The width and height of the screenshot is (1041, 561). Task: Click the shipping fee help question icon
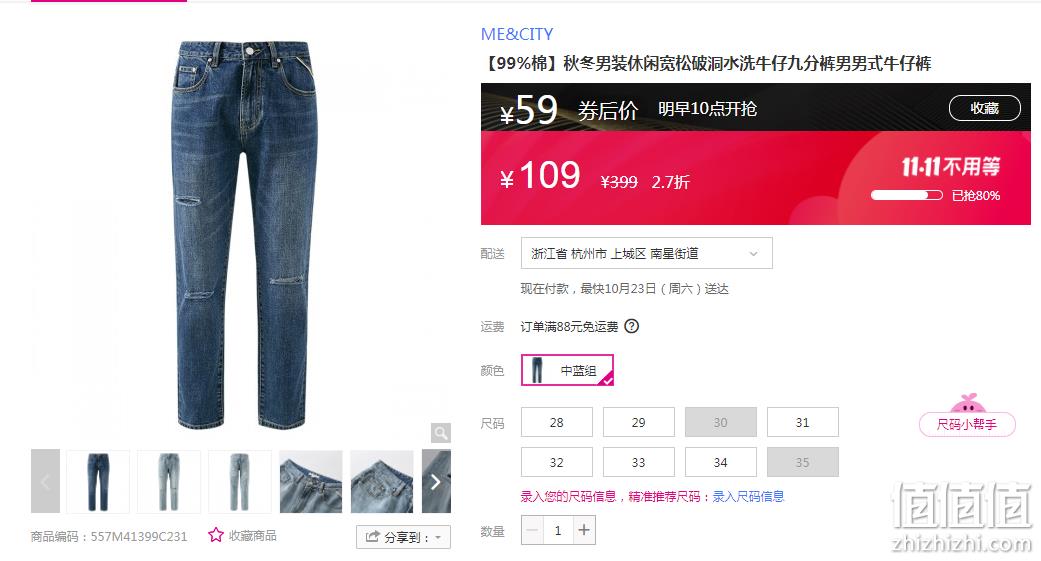point(632,326)
